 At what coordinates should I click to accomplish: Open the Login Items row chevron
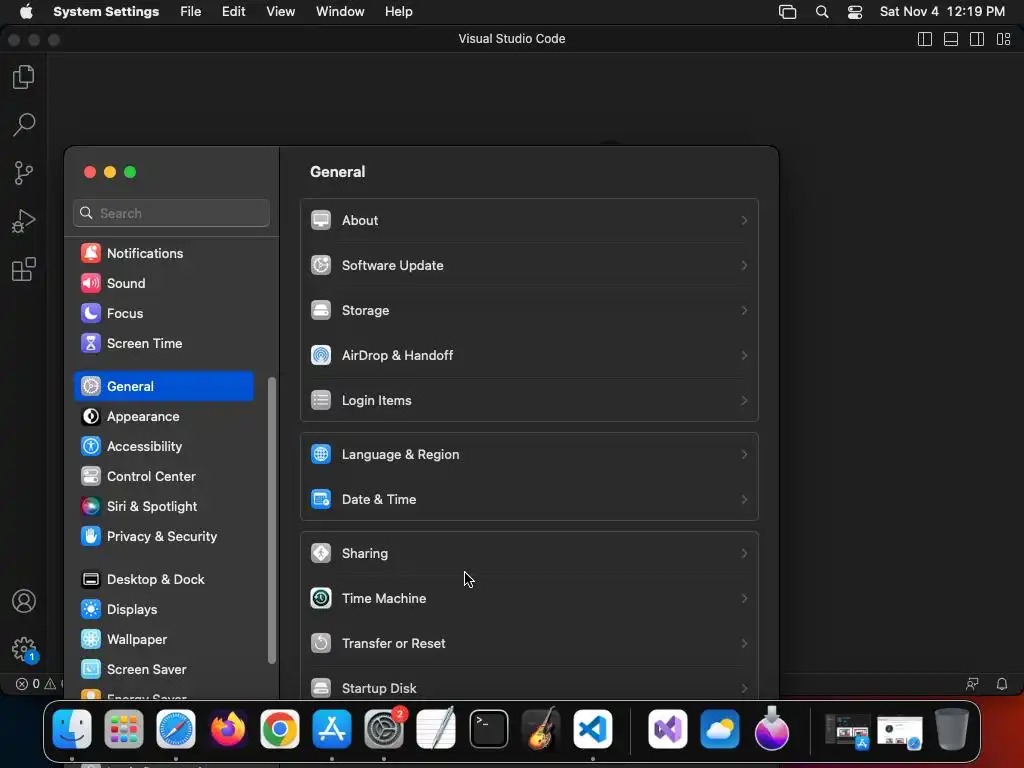[x=744, y=401]
